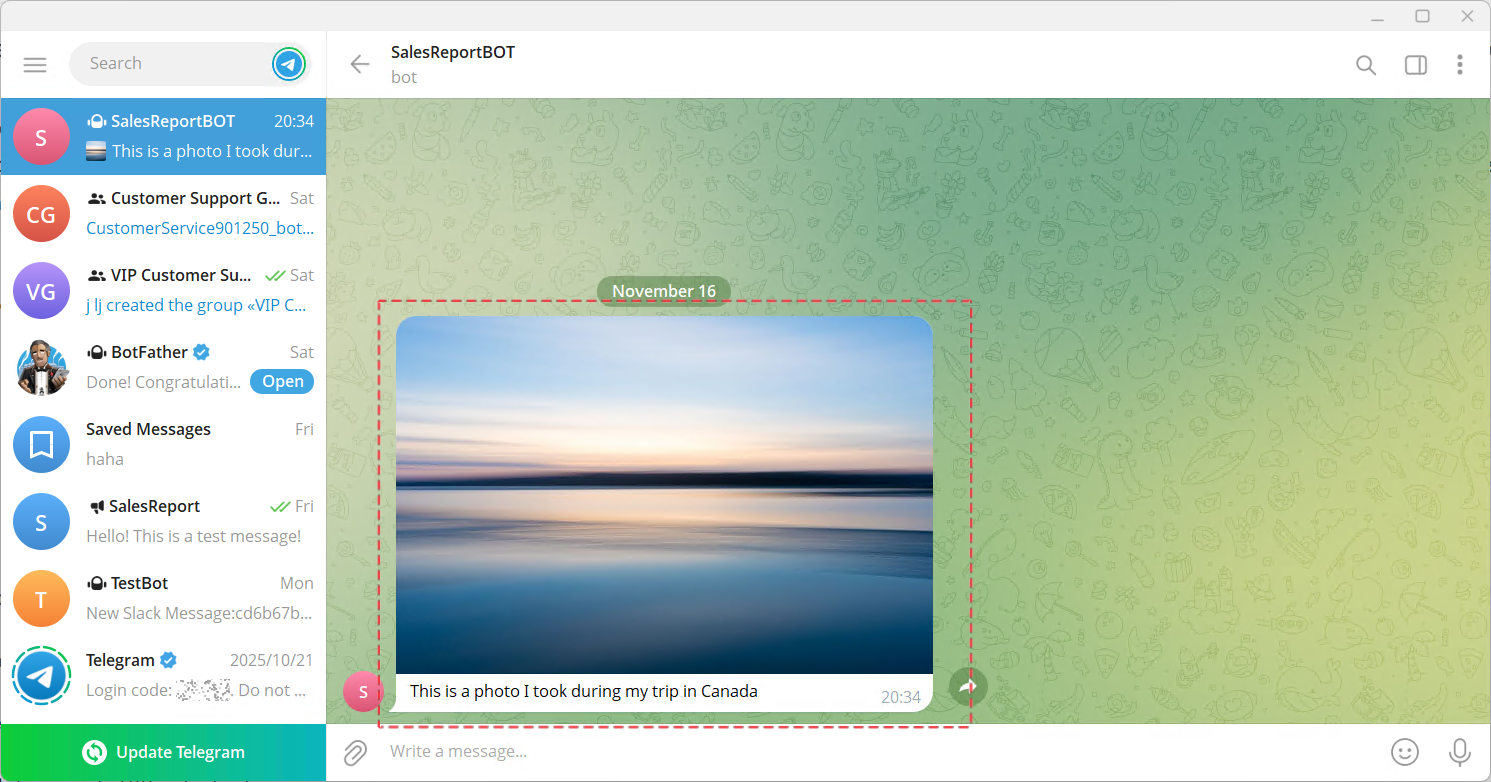Open the hamburger main menu
1491x782 pixels.
pyautogui.click(x=35, y=65)
